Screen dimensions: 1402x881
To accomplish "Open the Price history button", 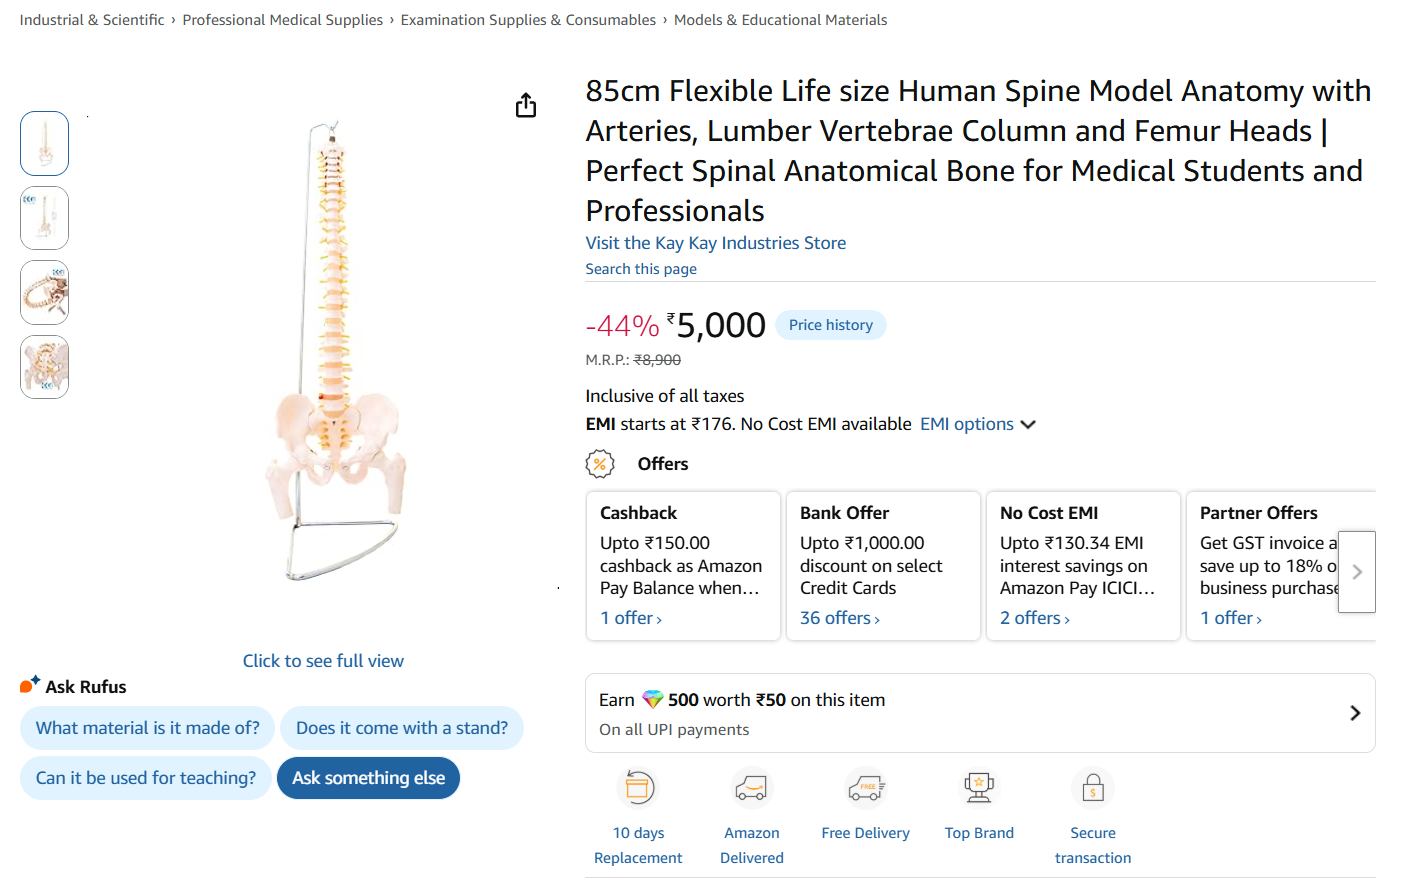I will (x=831, y=325).
